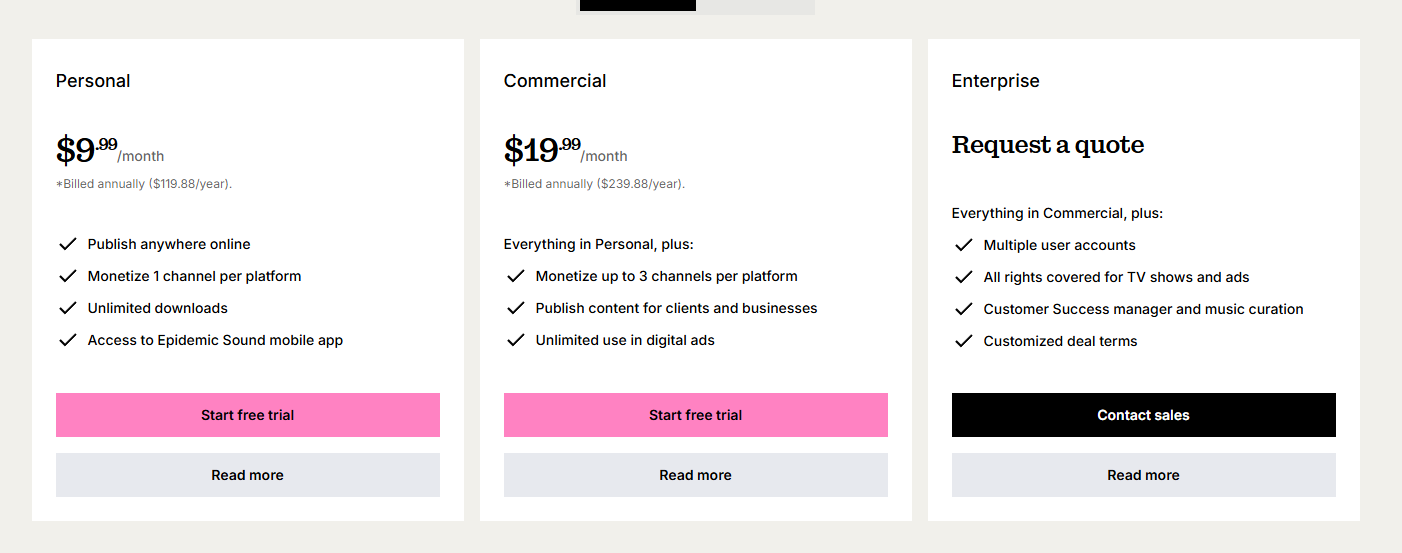Tap the checkmark beside Epidemic Sound mobile app access
Screen dimensions: 1402x553
(x=68, y=340)
